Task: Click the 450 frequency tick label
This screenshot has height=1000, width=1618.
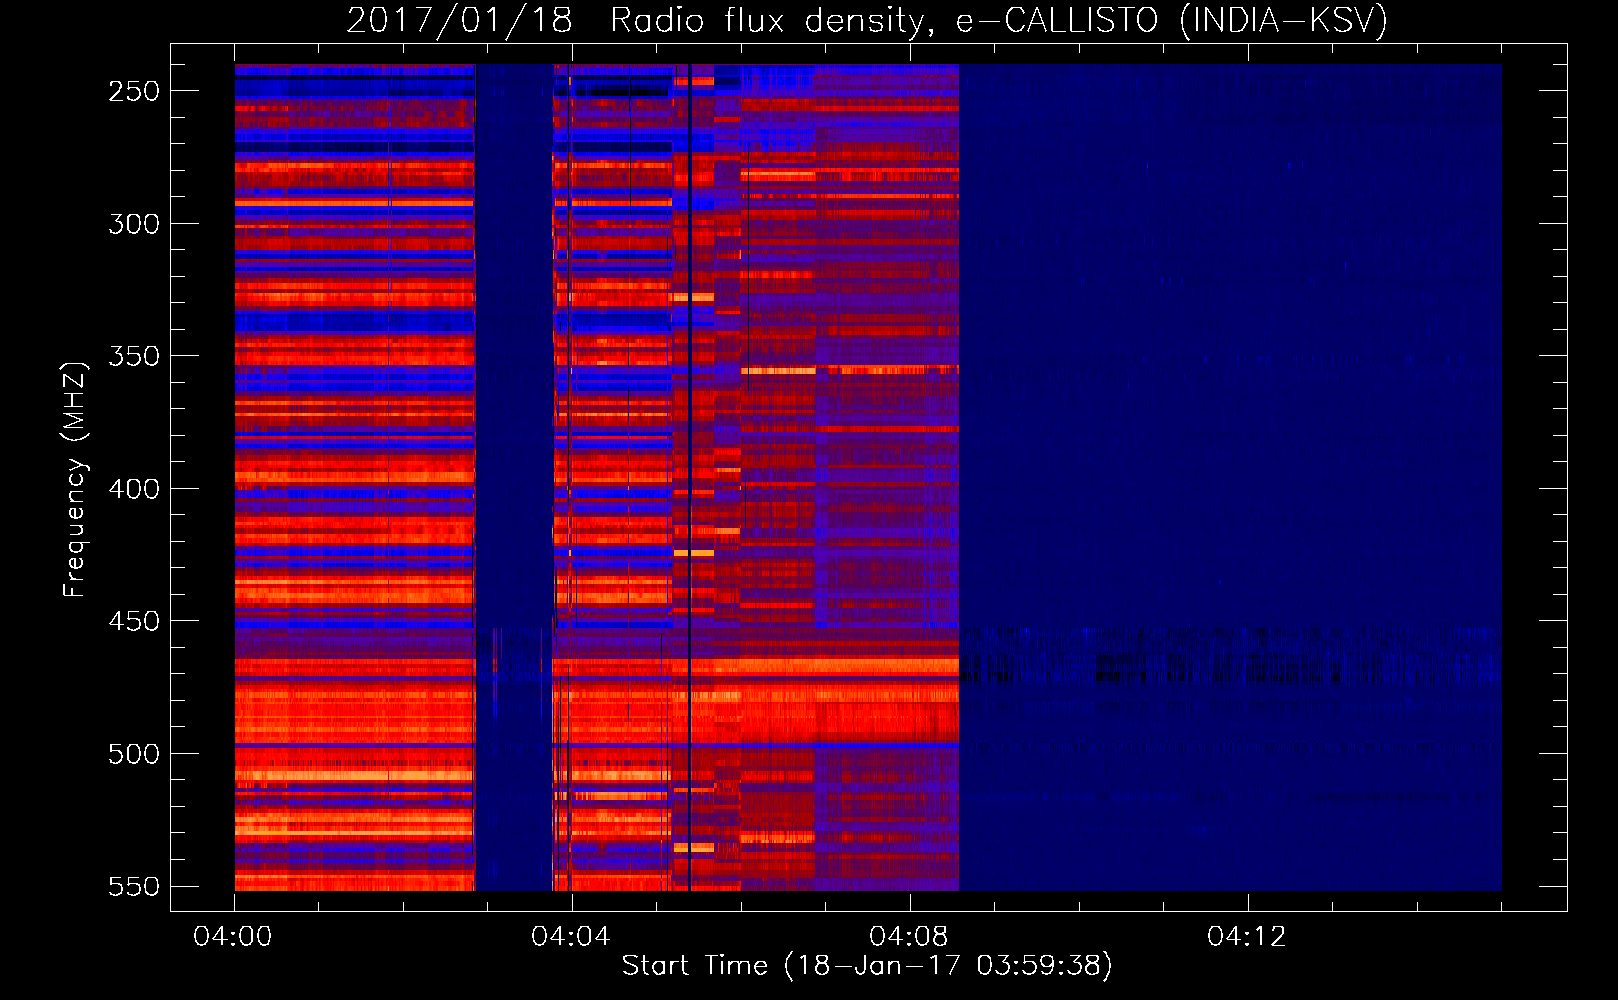Action: (x=134, y=621)
